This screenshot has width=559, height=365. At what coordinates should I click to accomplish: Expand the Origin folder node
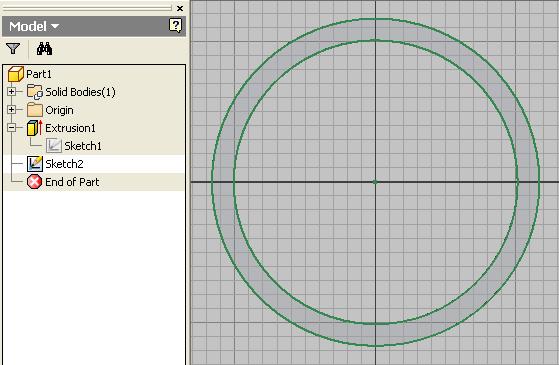pyautogui.click(x=11, y=109)
